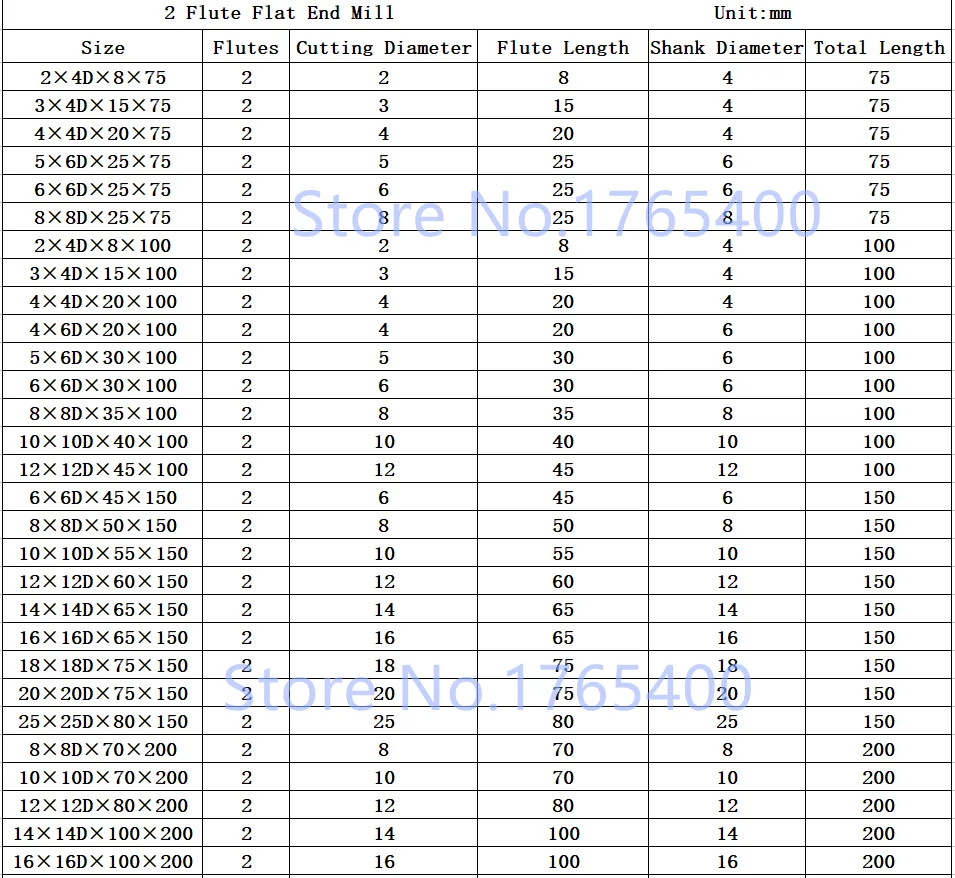Click shank diameter 6 in 4×6D×20×100 row

[727, 329]
